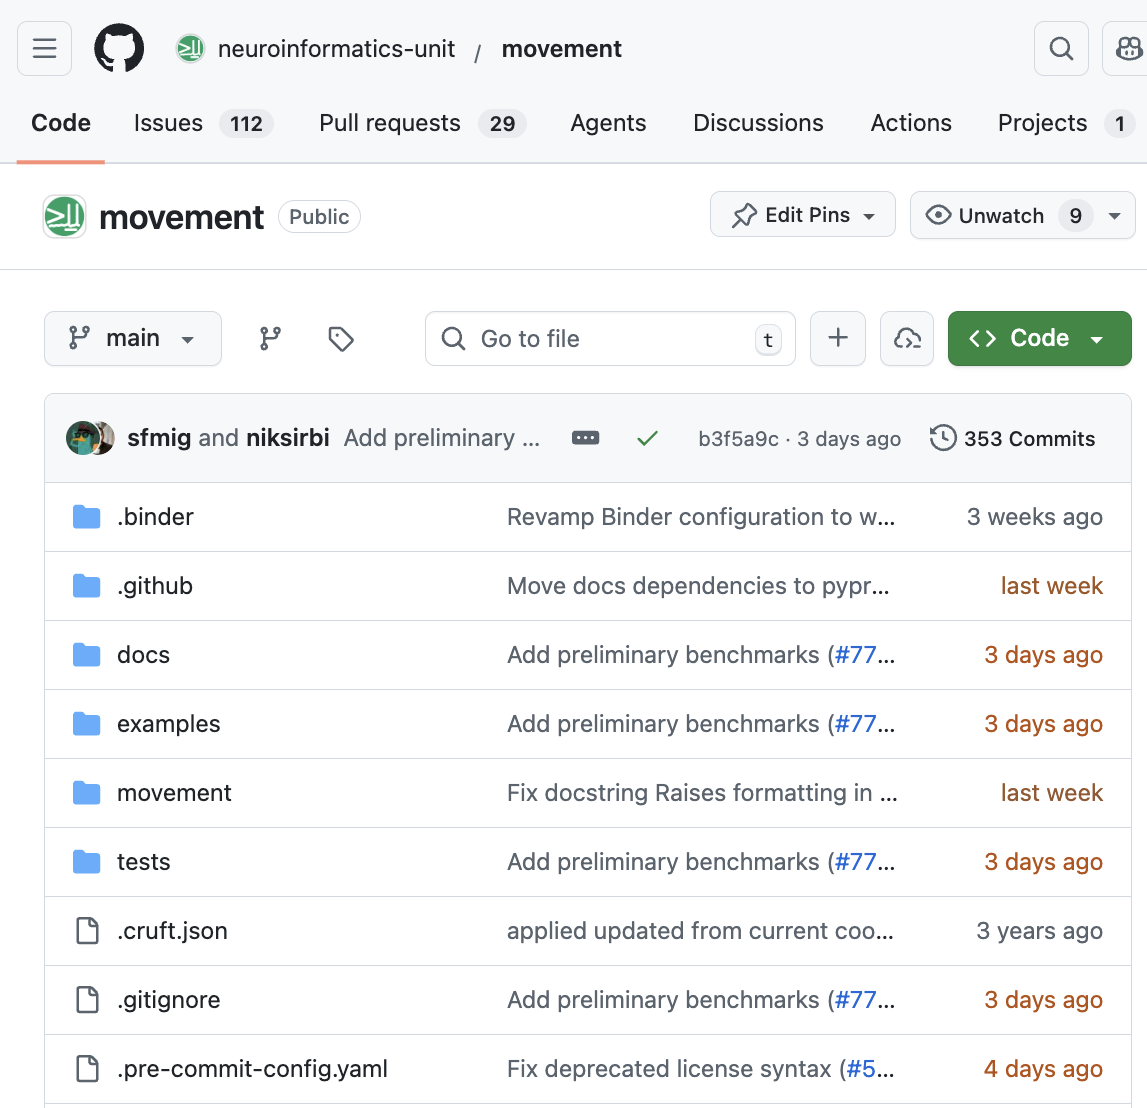The height and width of the screenshot is (1108, 1147).
Task: View tags via the tag icon
Action: click(341, 339)
